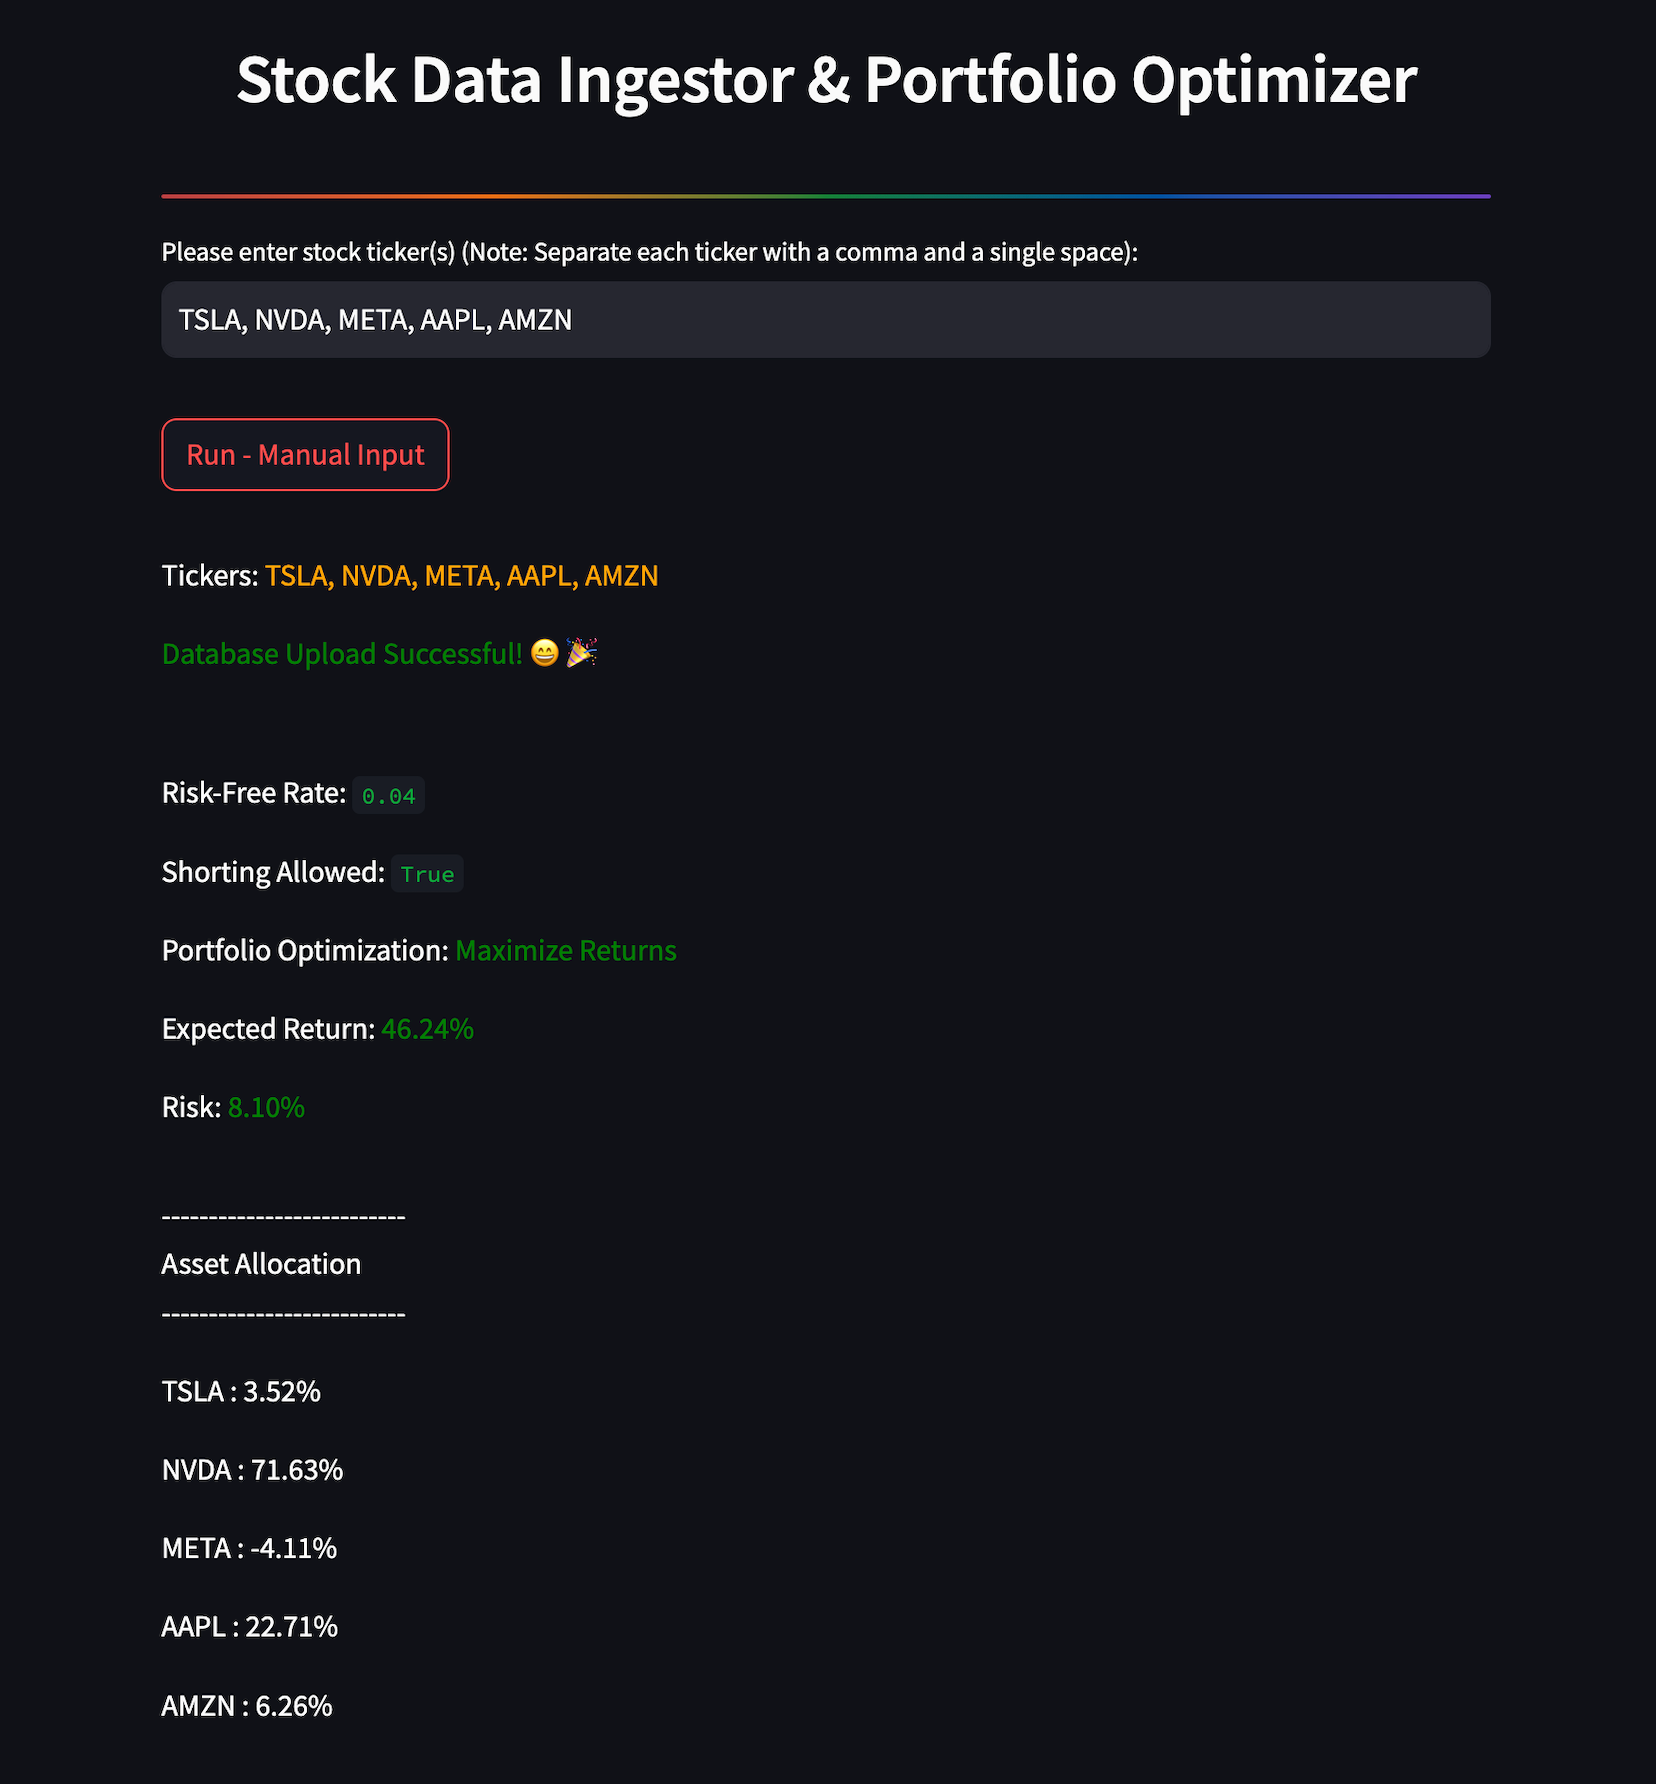Viewport: 1656px width, 1784px height.
Task: Click the rainbow divider line
Action: point(826,196)
